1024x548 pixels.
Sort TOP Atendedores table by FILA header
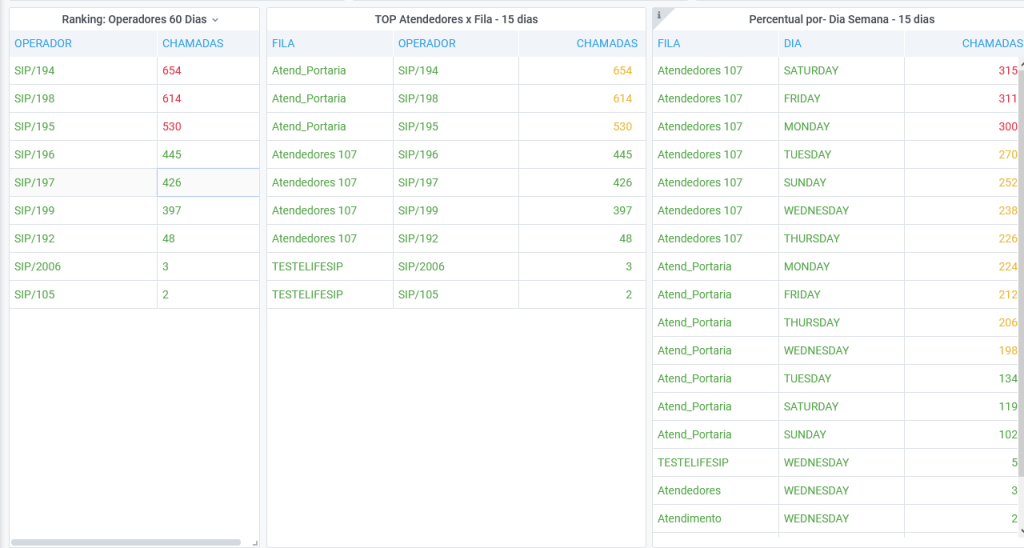pos(283,44)
